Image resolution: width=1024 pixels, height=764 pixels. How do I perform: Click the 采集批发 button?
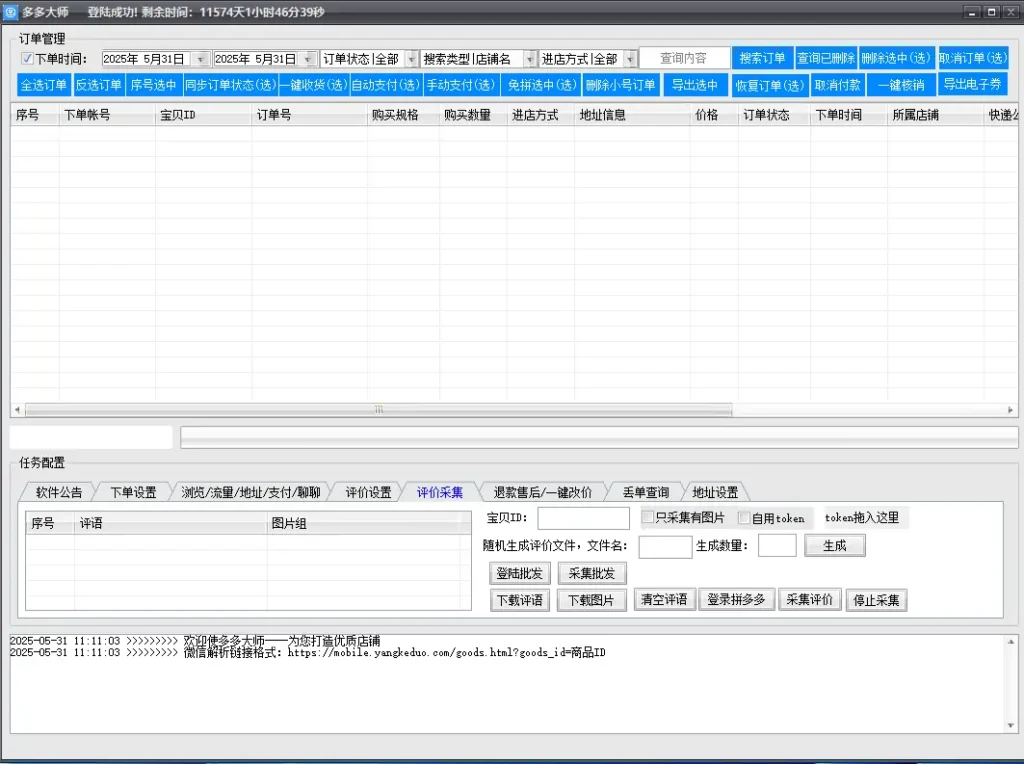[592, 573]
